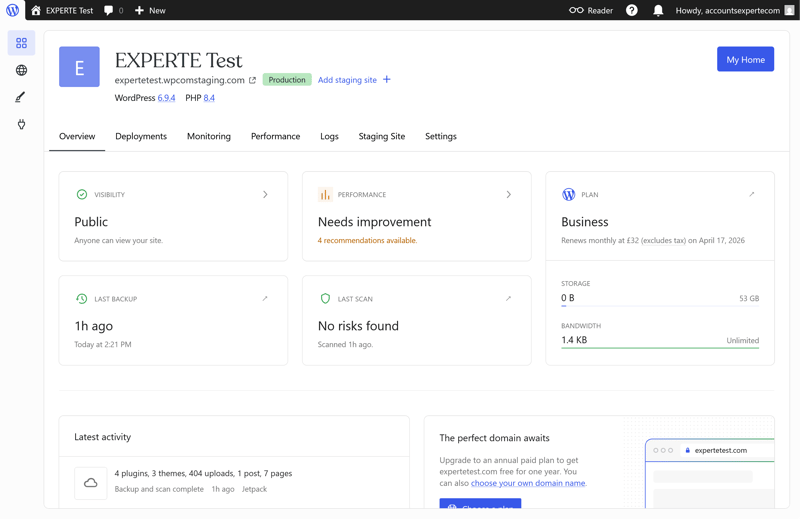Click the user avatar beside Howdy

(789, 10)
